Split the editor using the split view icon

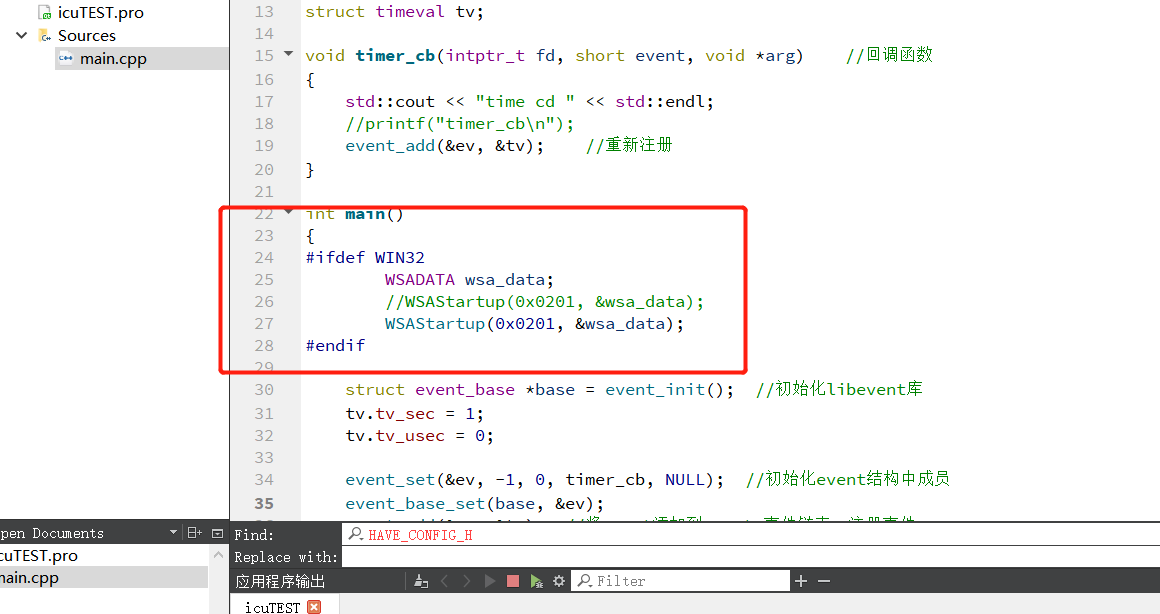tap(192, 532)
